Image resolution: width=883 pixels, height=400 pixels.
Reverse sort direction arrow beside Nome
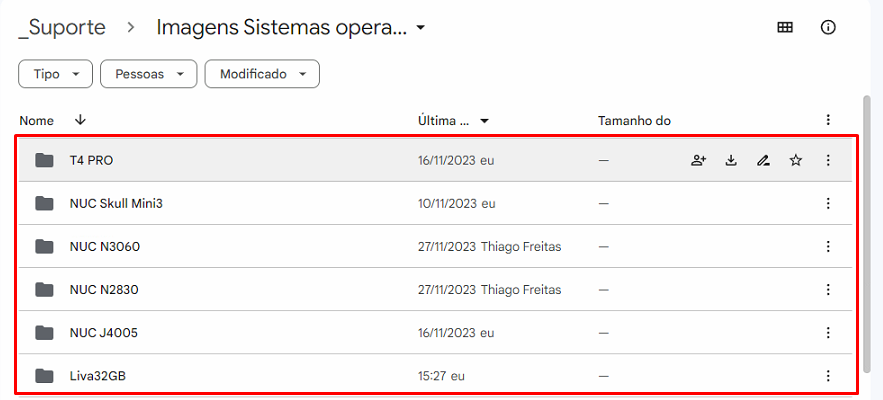(x=80, y=119)
